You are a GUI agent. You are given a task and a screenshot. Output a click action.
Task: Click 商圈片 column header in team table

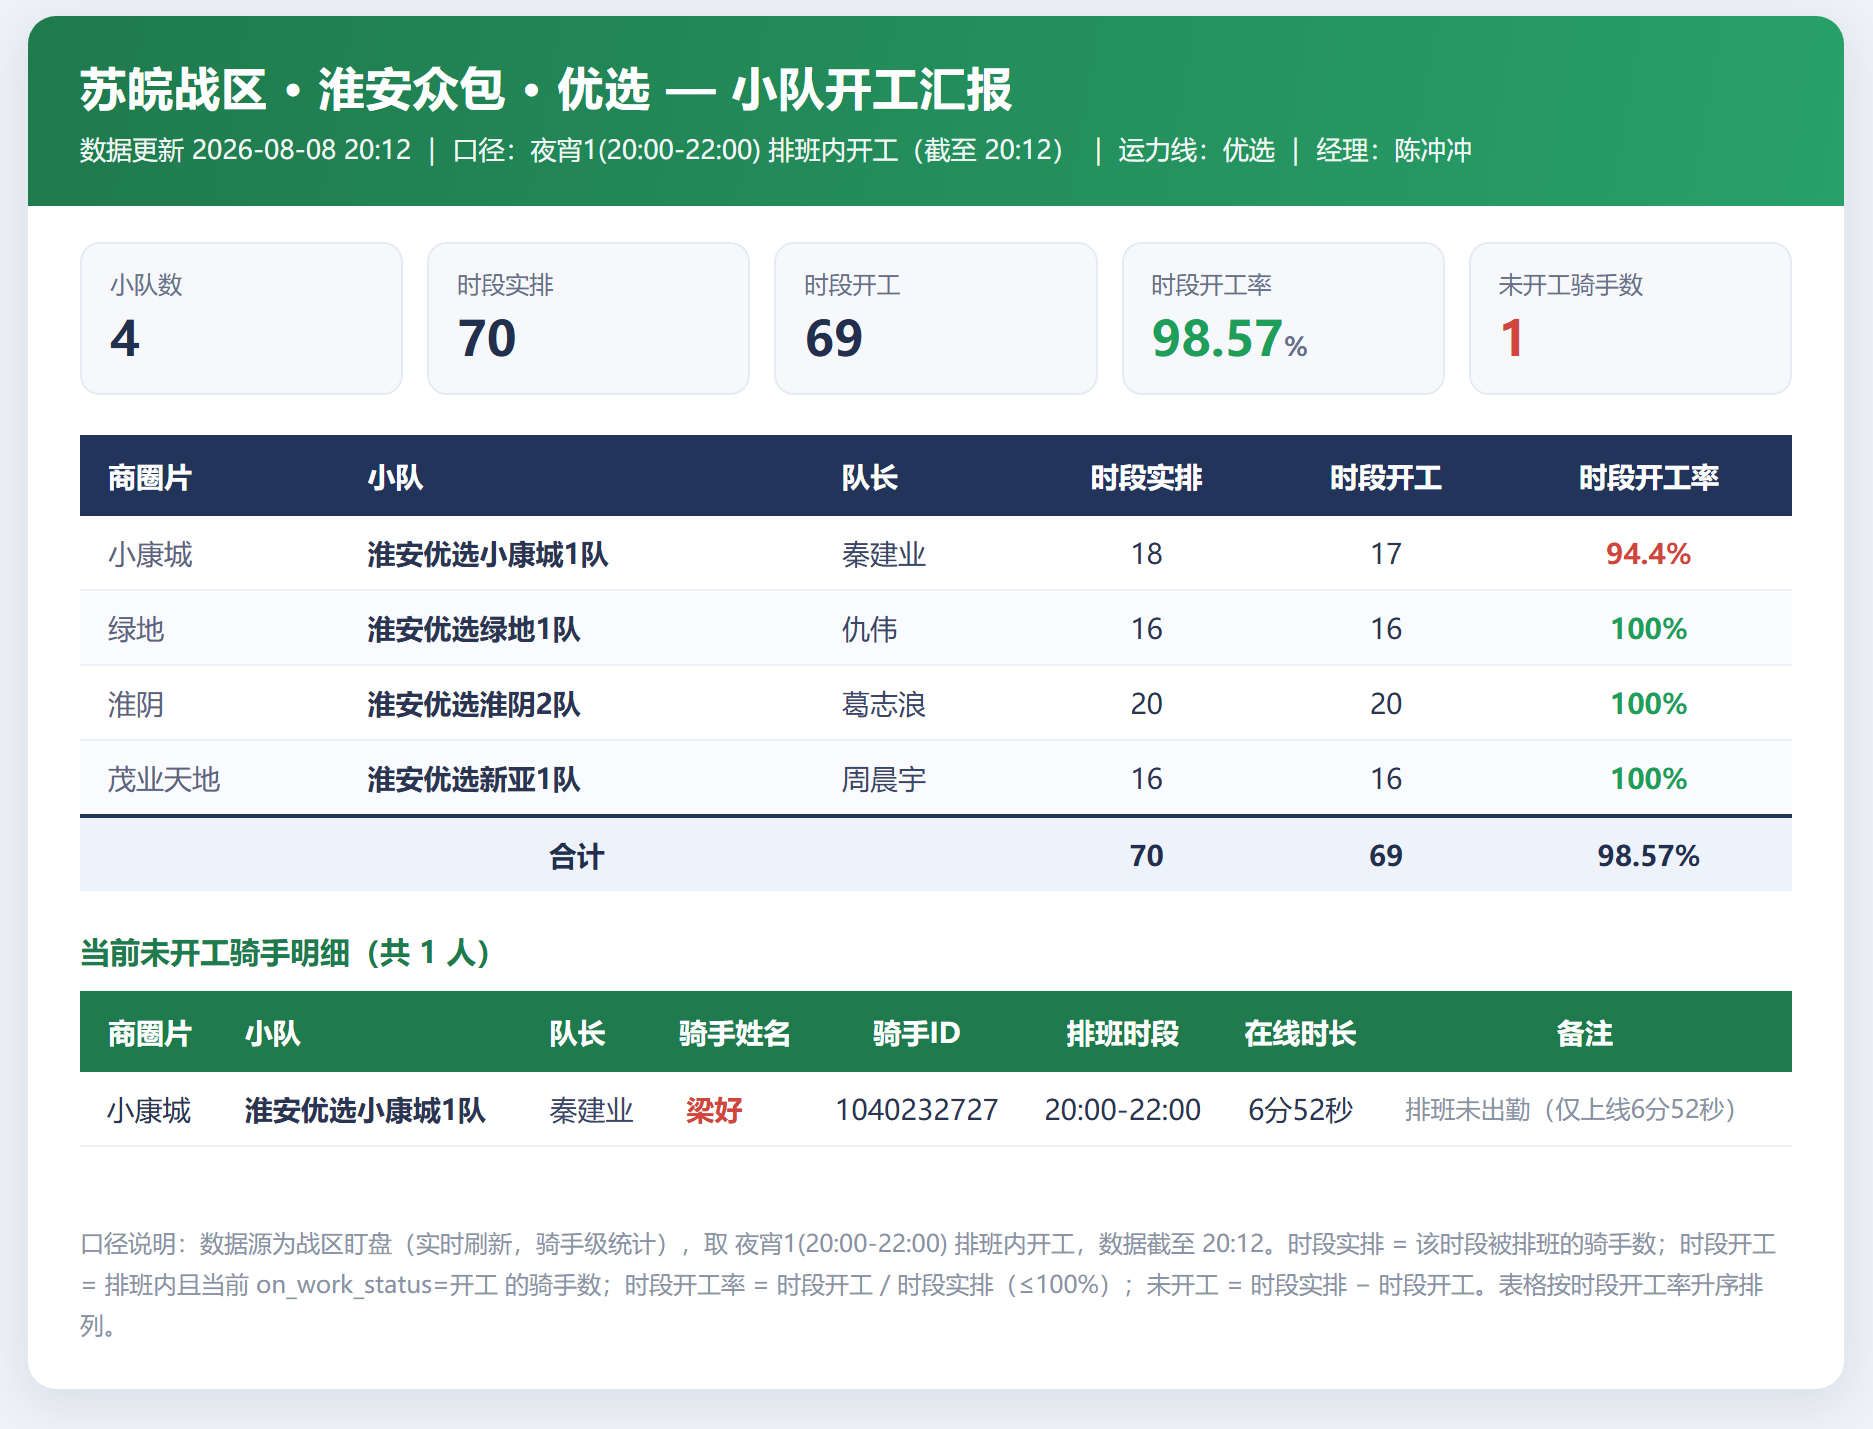pos(149,477)
